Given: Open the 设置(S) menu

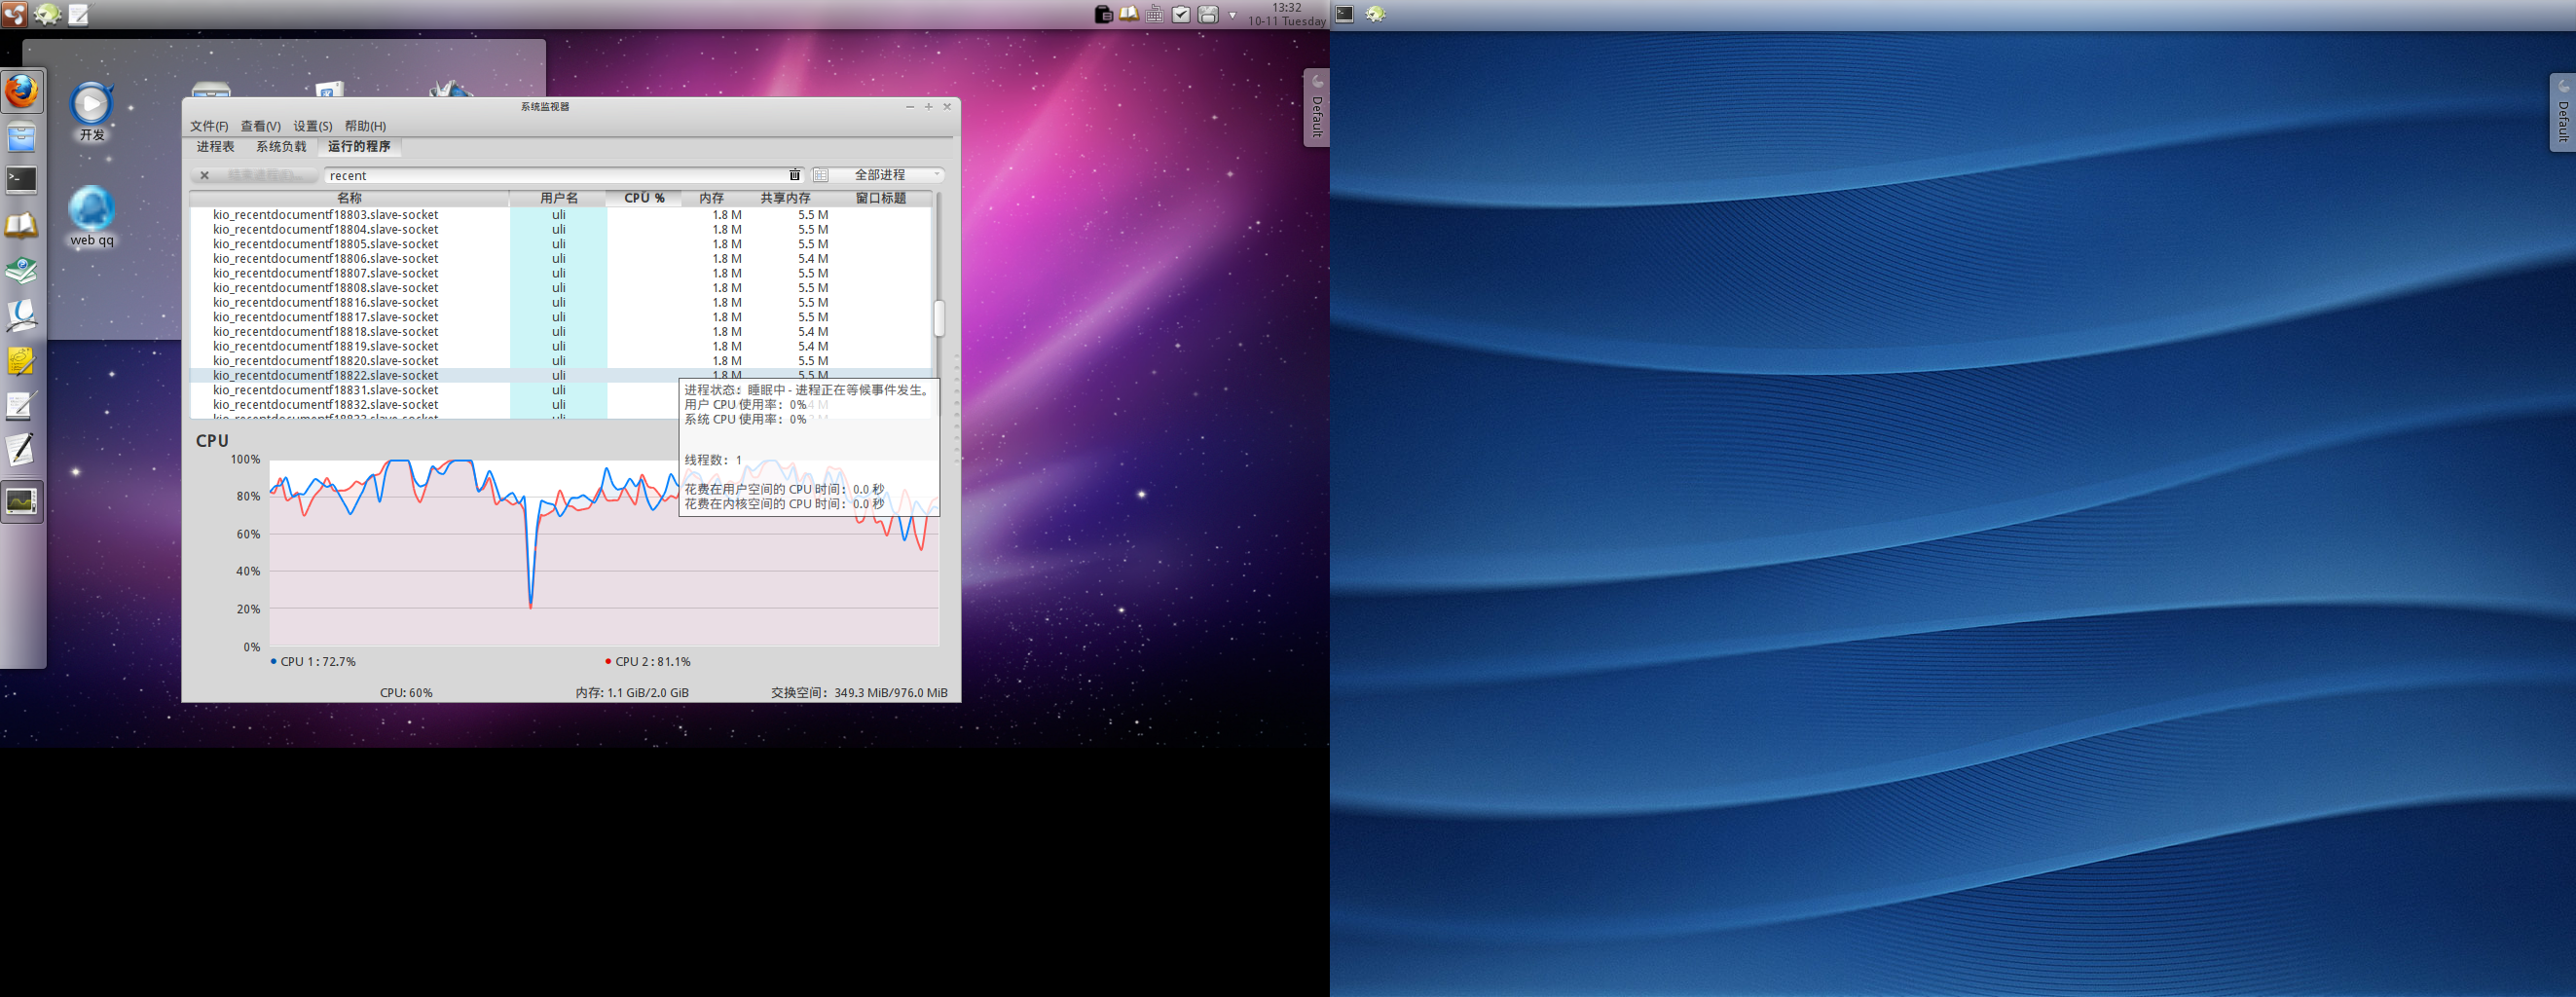Looking at the screenshot, I should click(312, 126).
